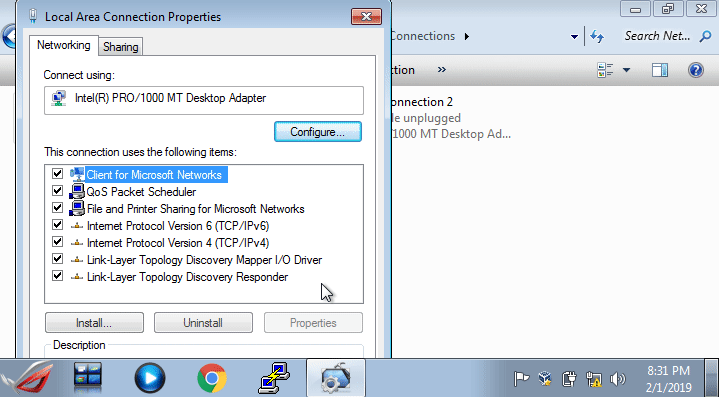Toggle File and Printer Sharing checkbox
Image resolution: width=719 pixels, height=397 pixels.
point(57,208)
